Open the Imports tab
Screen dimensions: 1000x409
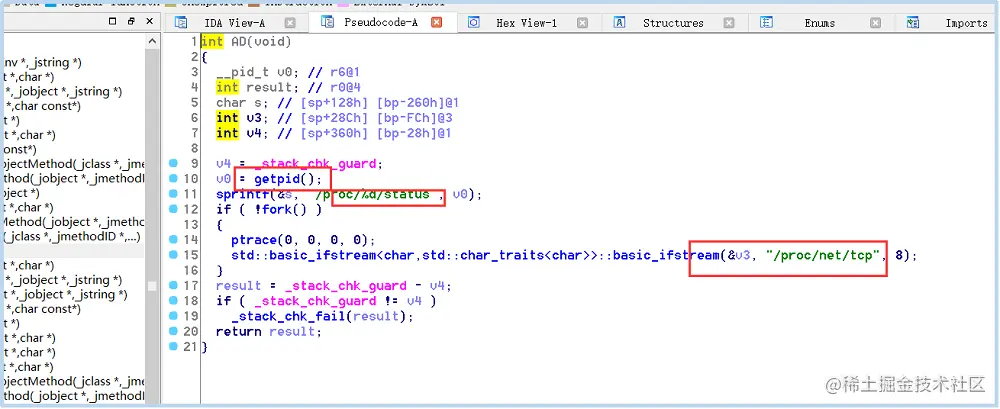(x=966, y=23)
